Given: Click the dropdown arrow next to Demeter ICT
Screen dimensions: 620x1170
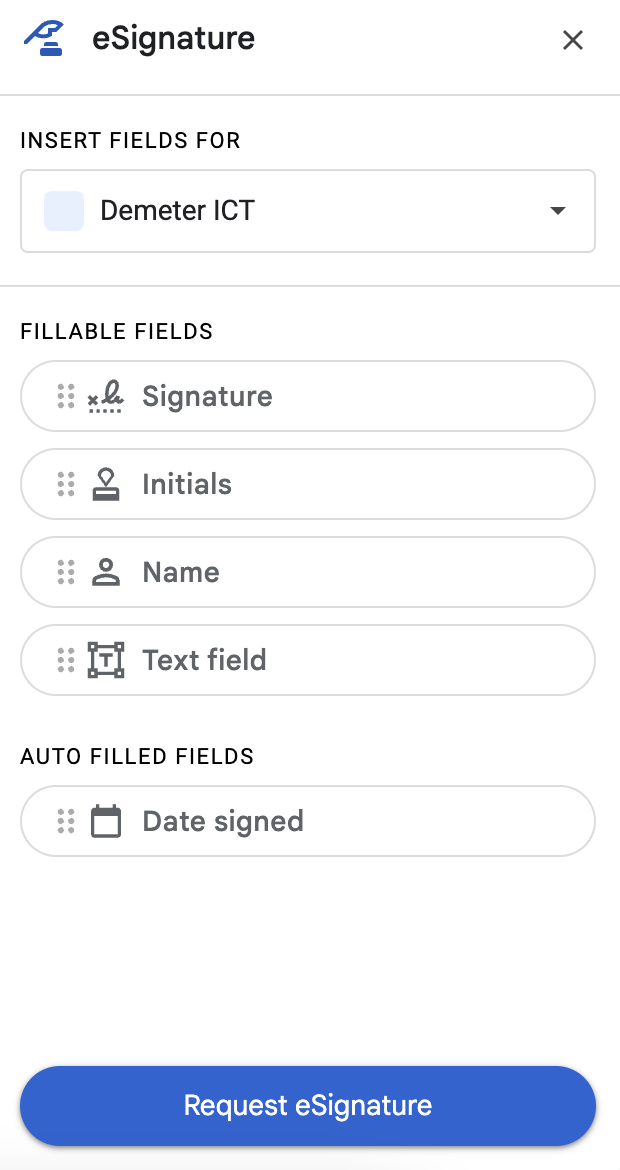Looking at the screenshot, I should click(558, 211).
